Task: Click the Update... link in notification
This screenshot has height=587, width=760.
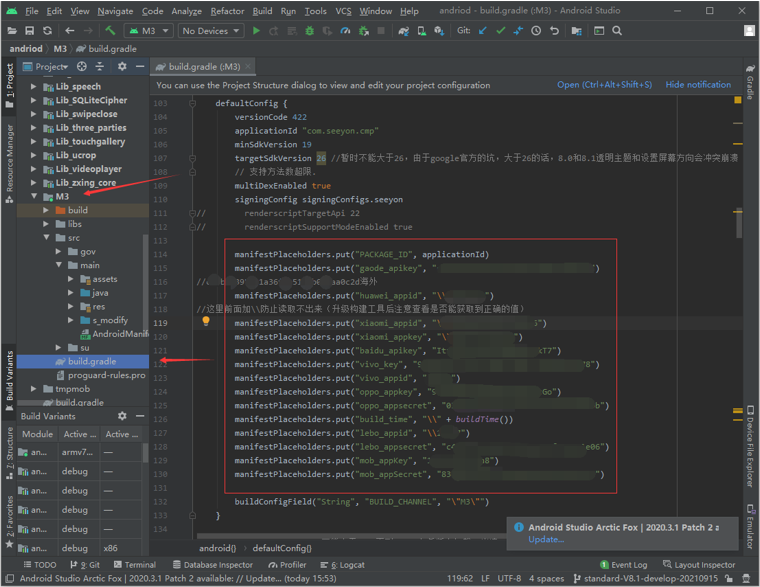Action: click(546, 539)
